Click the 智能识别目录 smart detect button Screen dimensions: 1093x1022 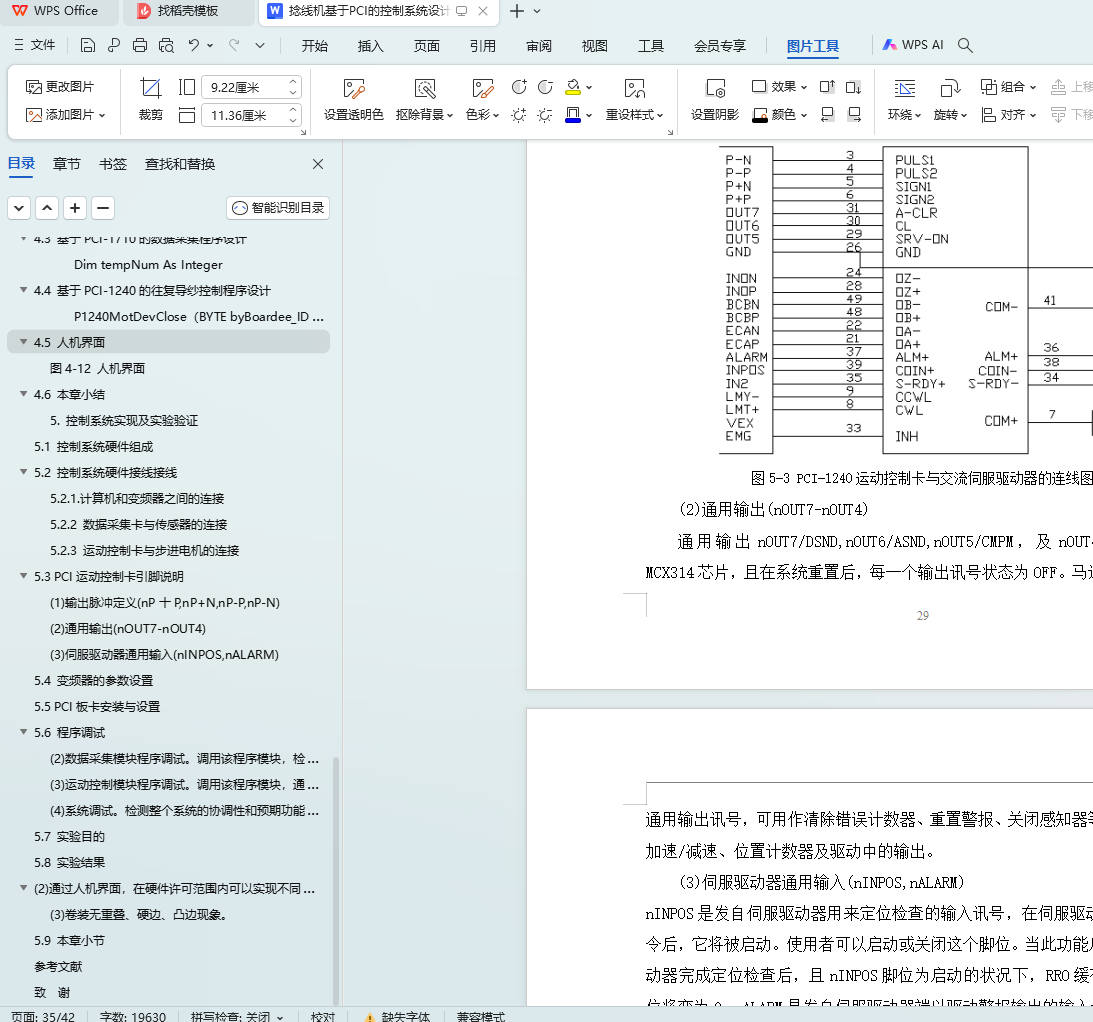point(278,208)
